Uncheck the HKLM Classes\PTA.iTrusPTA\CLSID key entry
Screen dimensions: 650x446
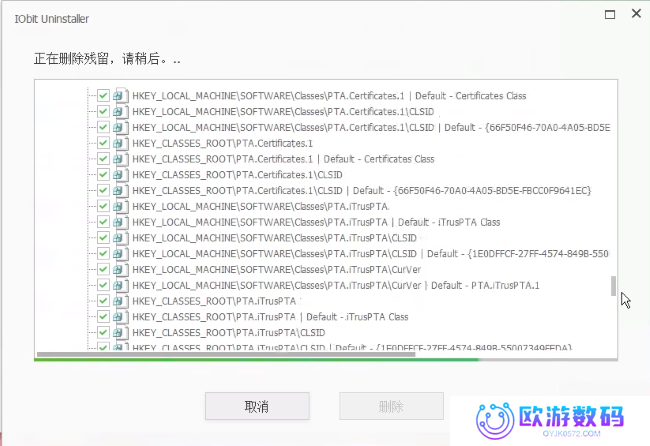tap(103, 238)
